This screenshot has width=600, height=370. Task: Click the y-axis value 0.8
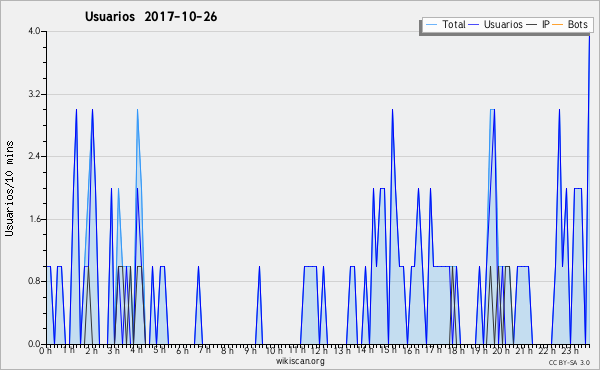(x=34, y=281)
